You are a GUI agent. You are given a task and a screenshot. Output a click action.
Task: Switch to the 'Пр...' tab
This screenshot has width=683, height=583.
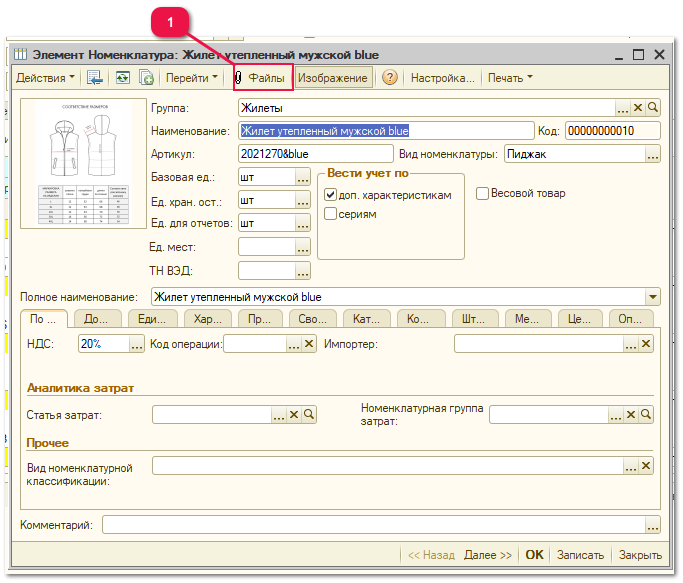point(260,319)
